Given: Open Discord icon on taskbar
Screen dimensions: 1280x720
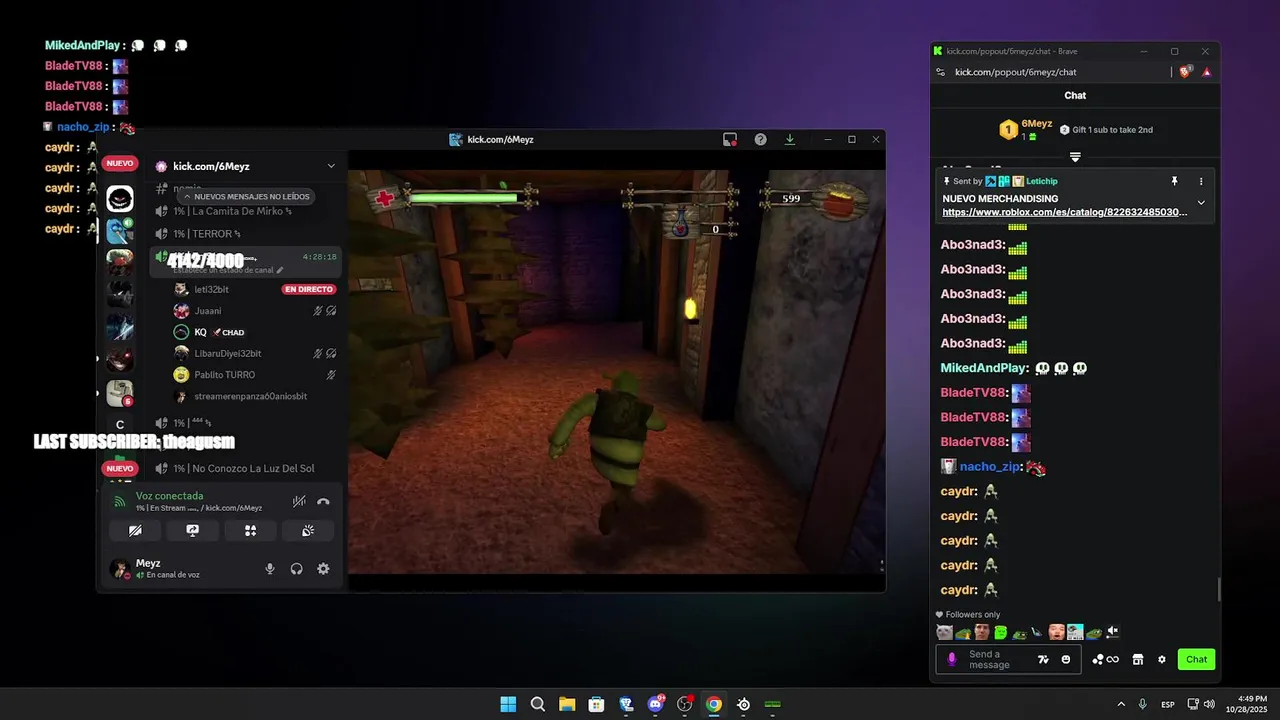Looking at the screenshot, I should 656,704.
